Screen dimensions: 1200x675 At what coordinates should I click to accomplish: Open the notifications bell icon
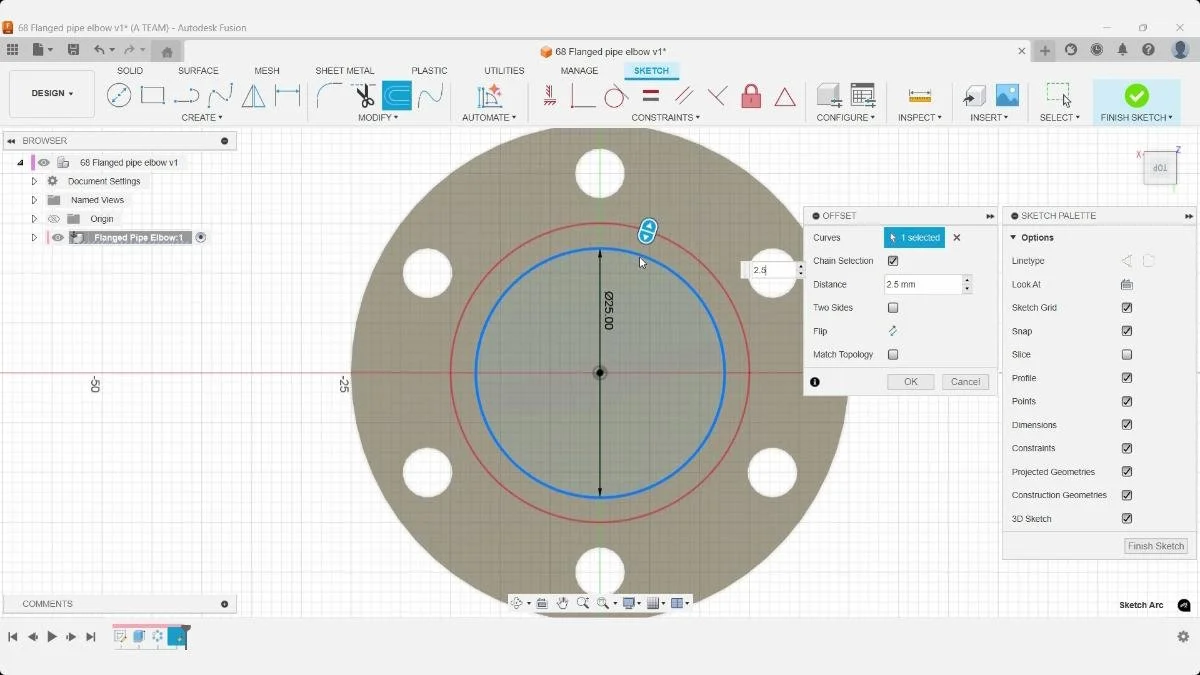(1123, 50)
